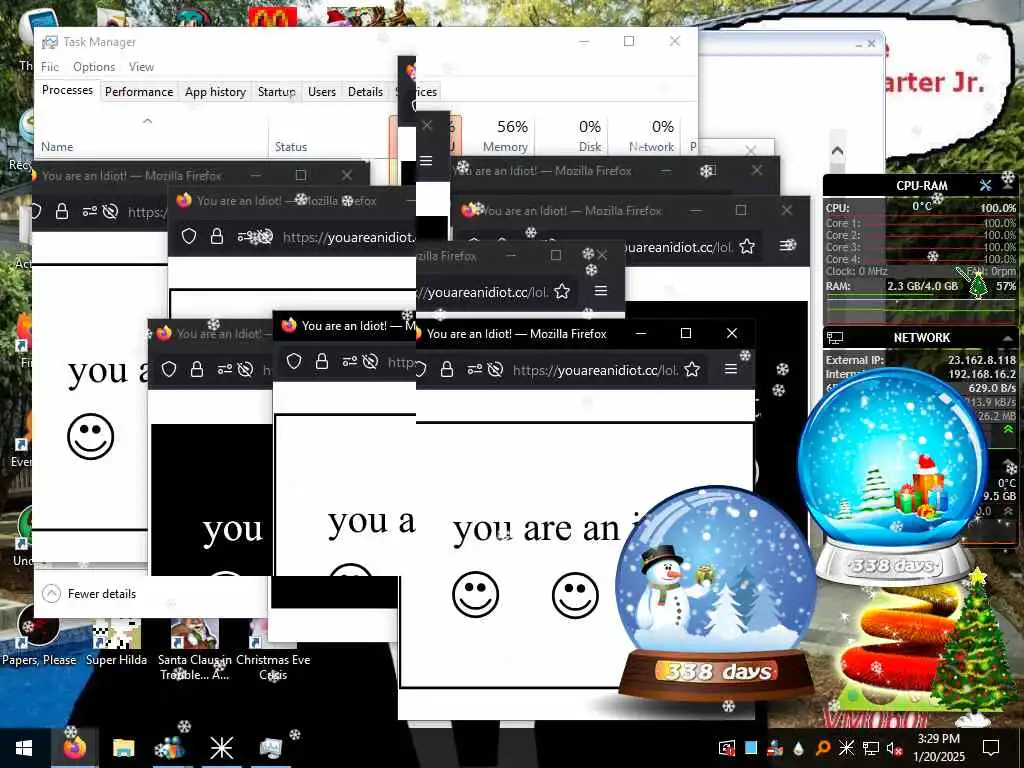The width and height of the screenshot is (1024, 768).
Task: Open the permissions icon in the front Firefox window
Action: (x=475, y=370)
